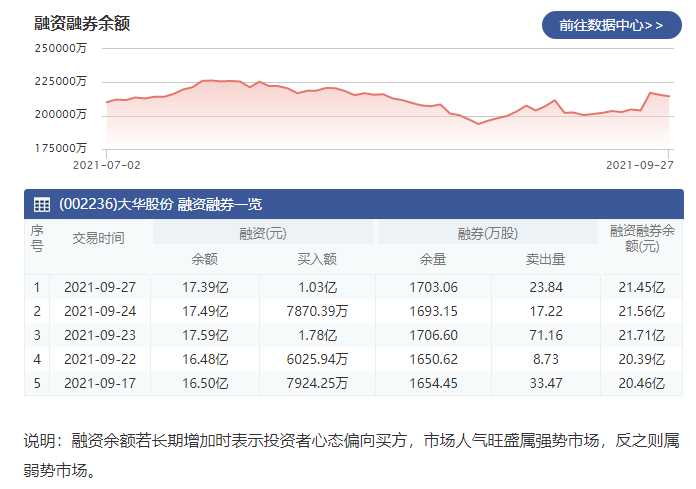The image size is (696, 489).
Task: Click the 20.39亿 total balance cell
Action: pos(642,359)
